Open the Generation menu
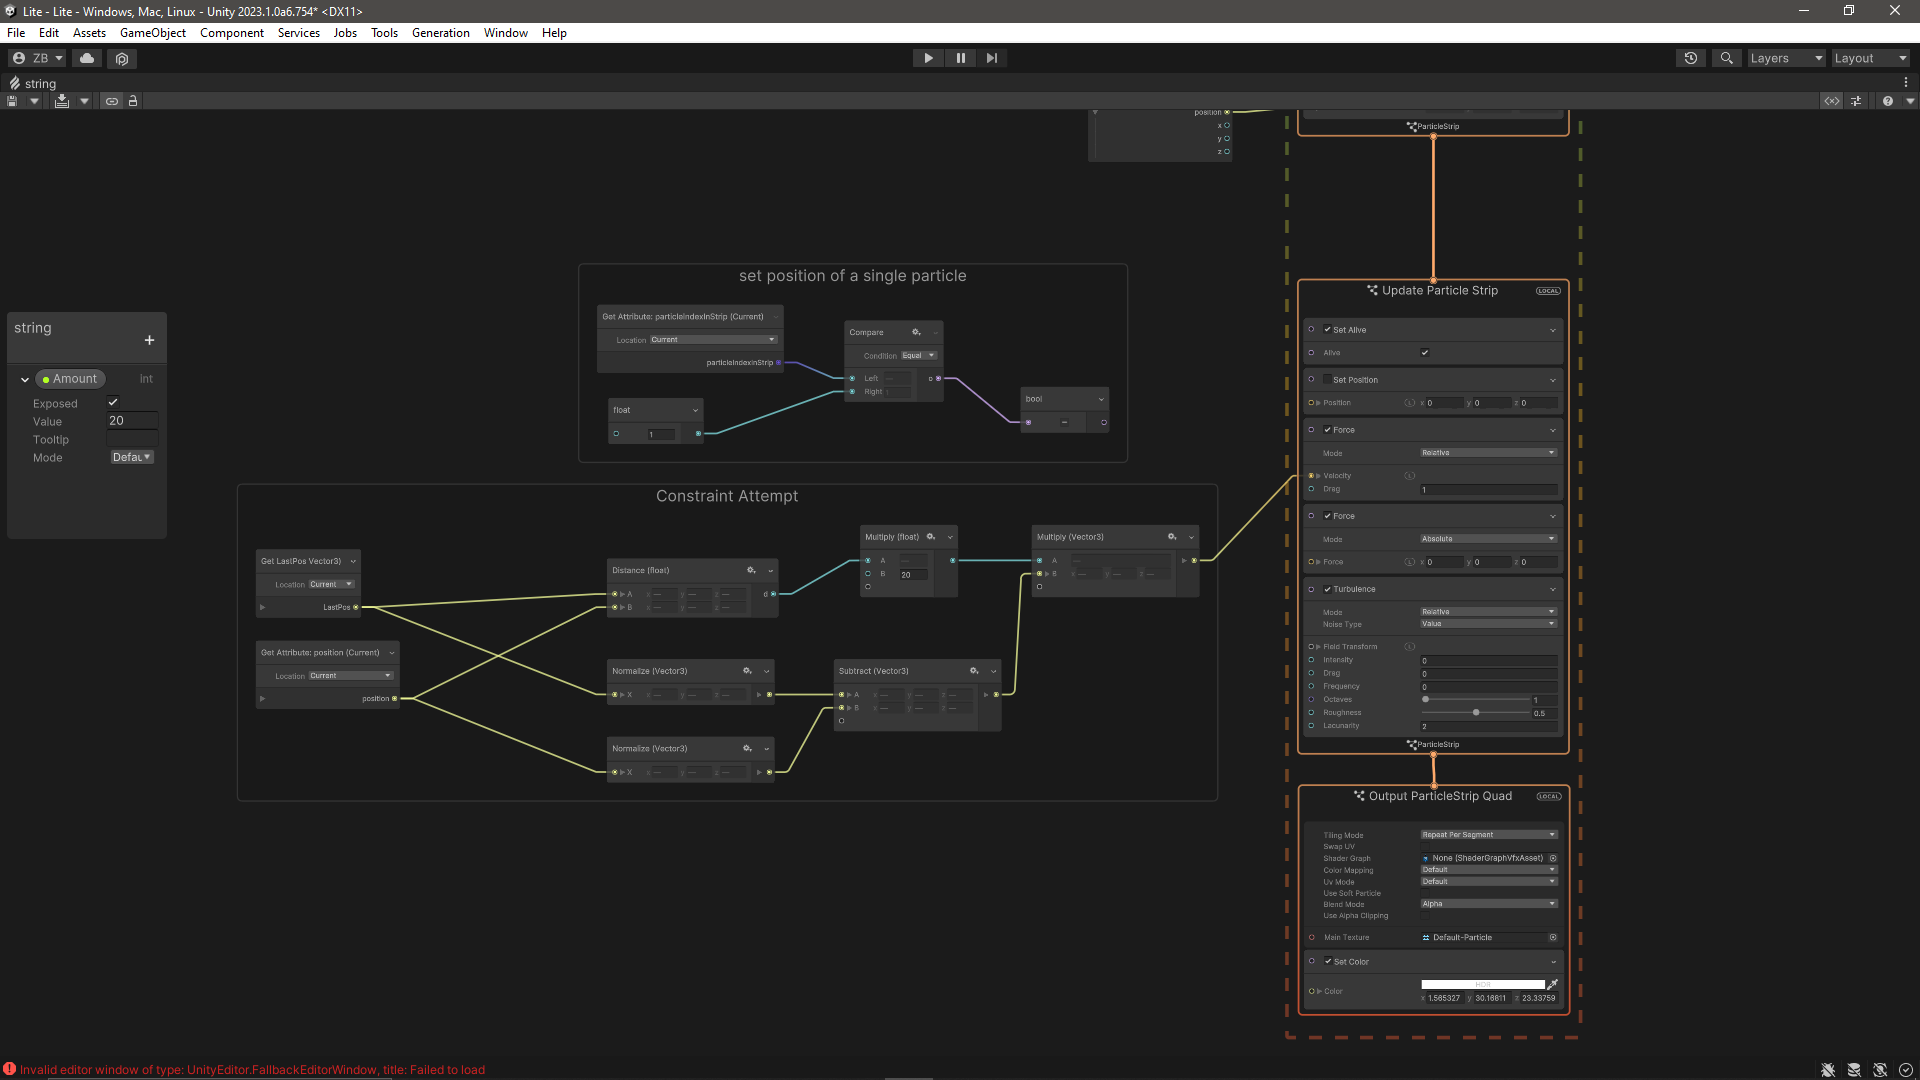The image size is (1920, 1080). [x=440, y=32]
